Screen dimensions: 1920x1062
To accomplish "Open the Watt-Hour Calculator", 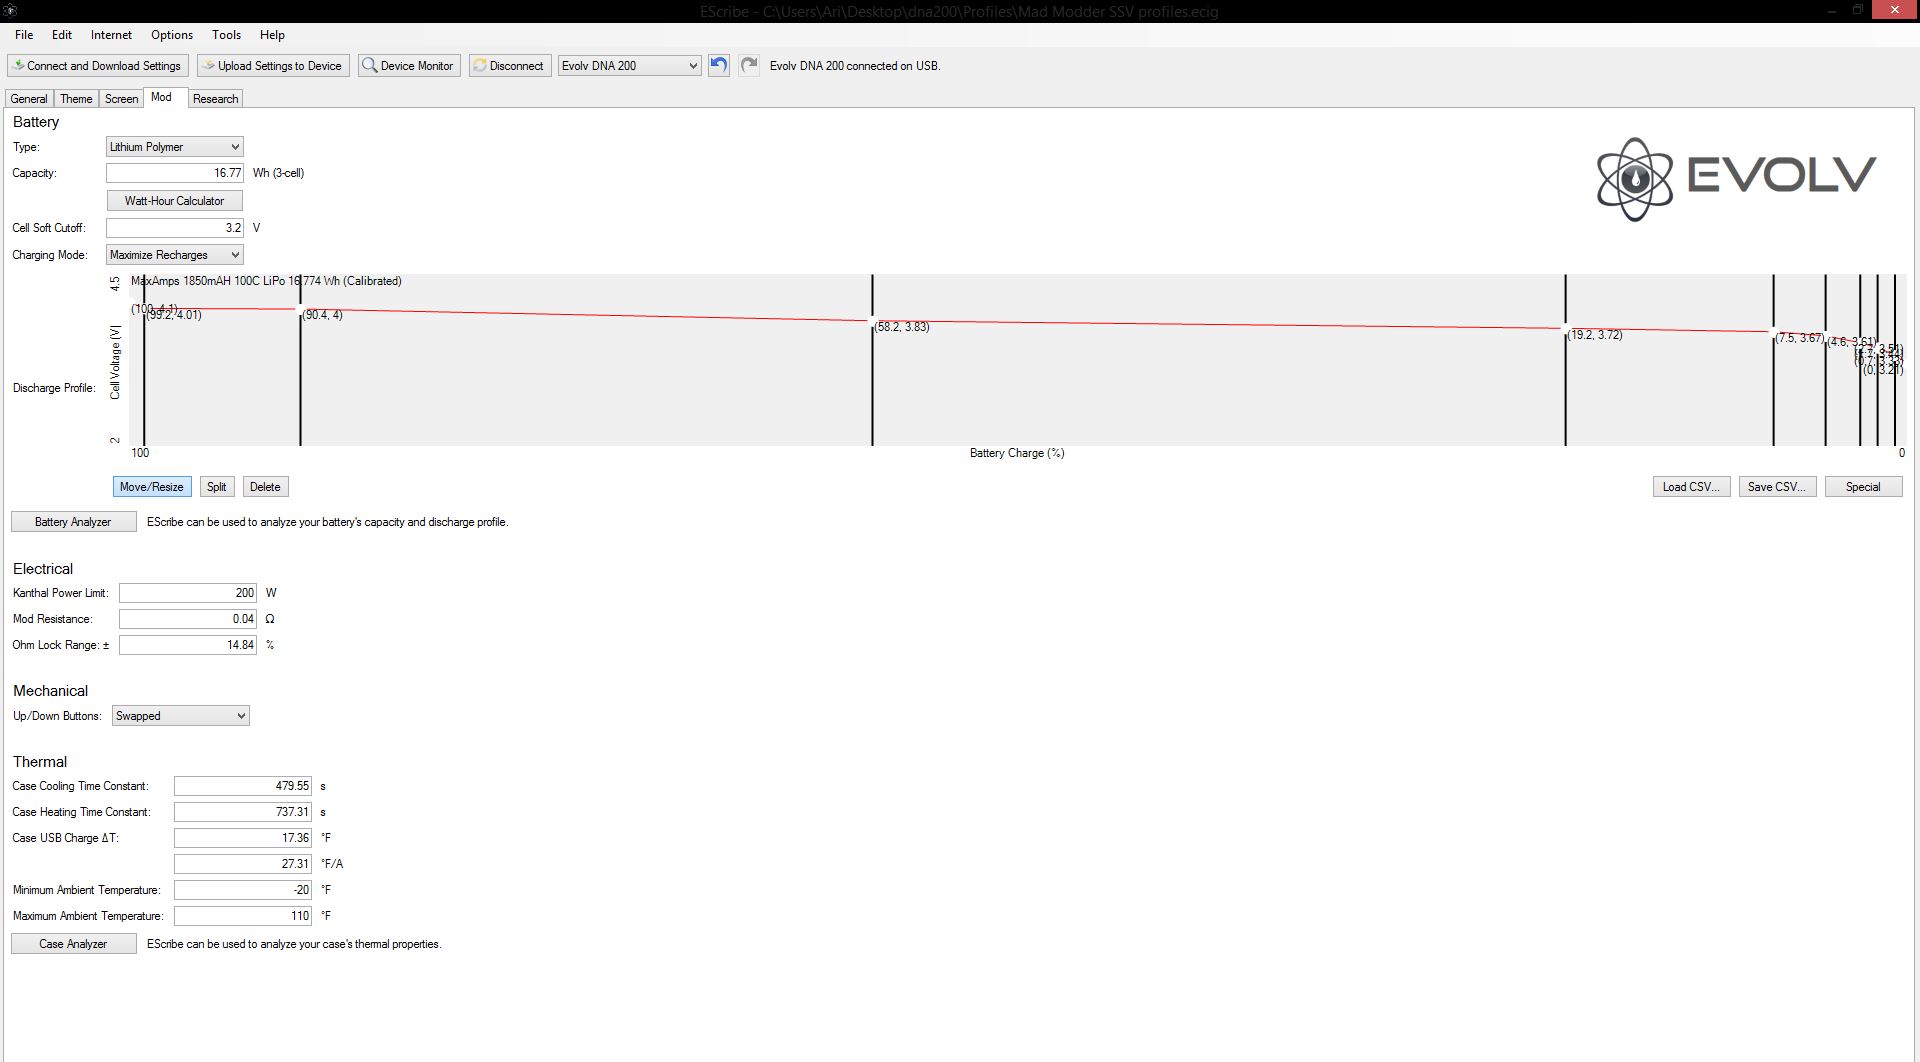I will [174, 201].
